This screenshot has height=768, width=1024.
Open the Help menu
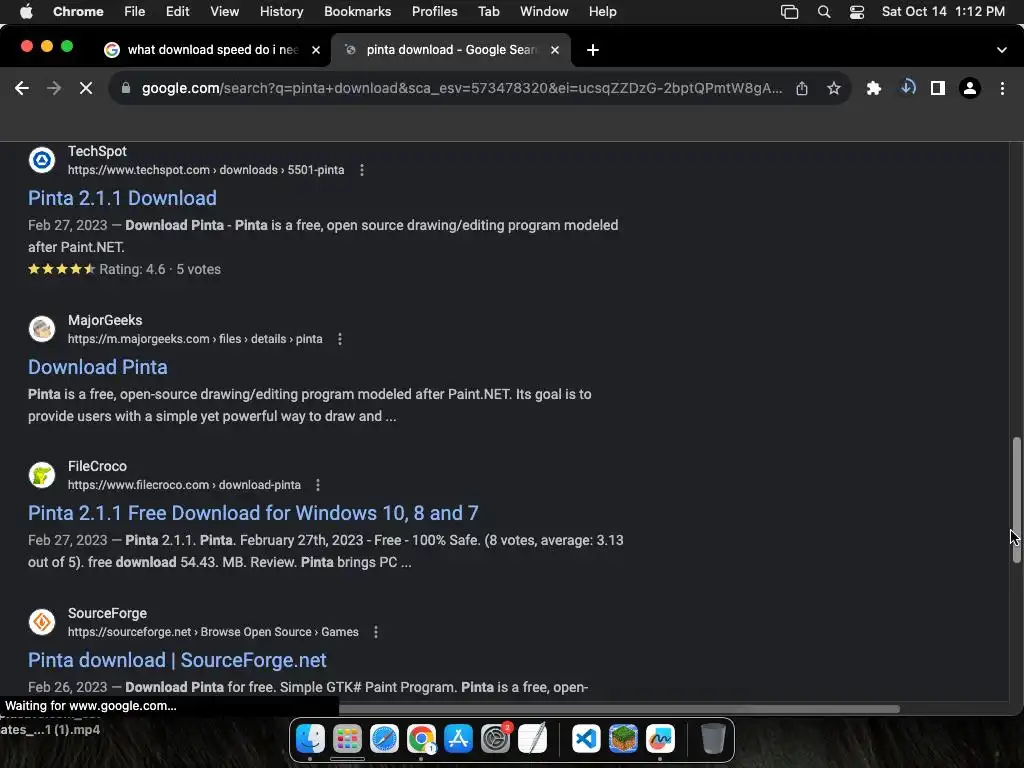602,12
